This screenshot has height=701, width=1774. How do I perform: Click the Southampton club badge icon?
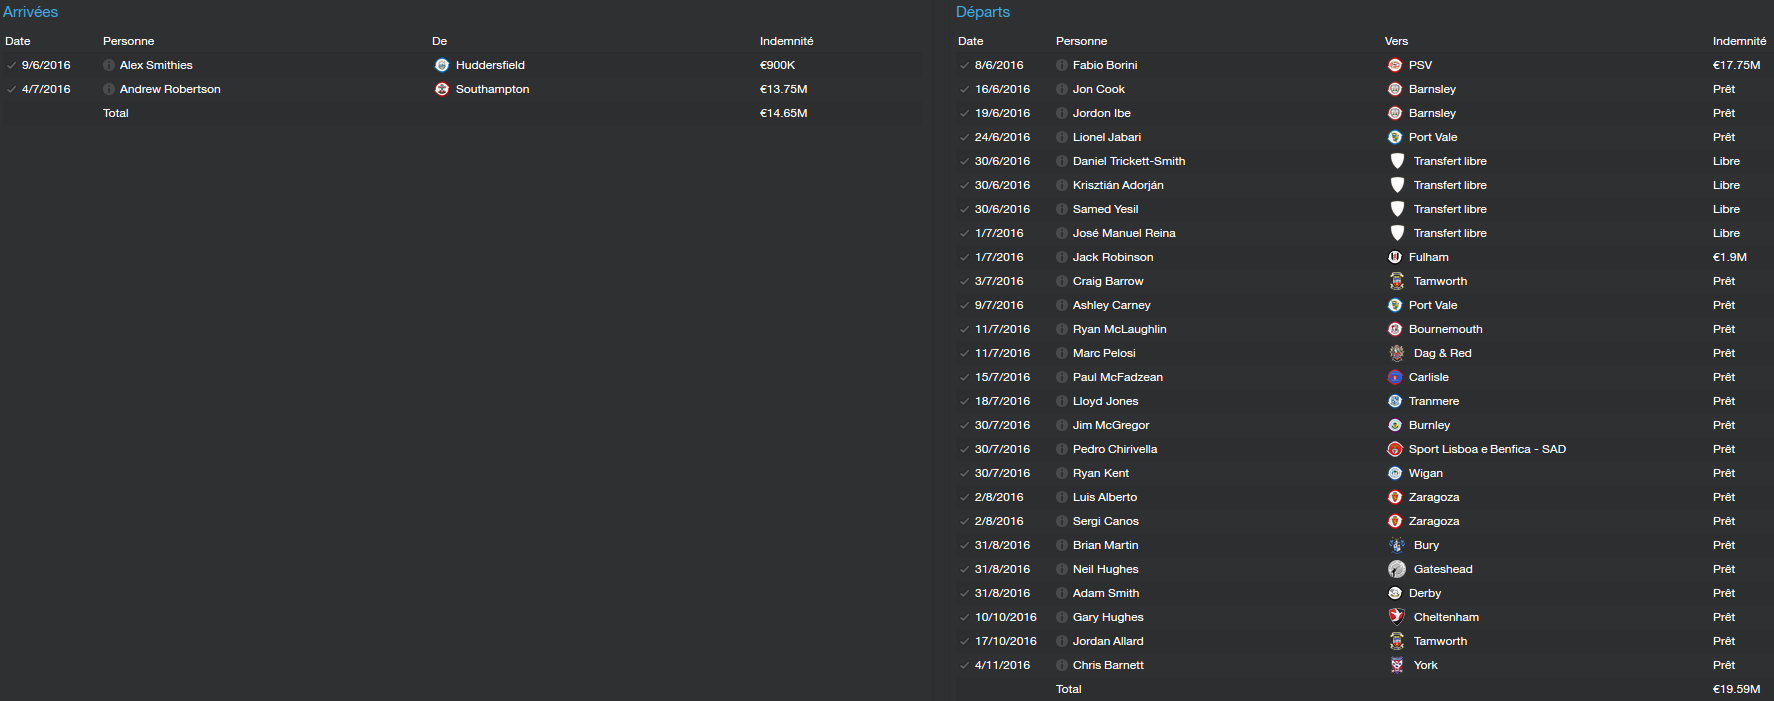click(442, 89)
